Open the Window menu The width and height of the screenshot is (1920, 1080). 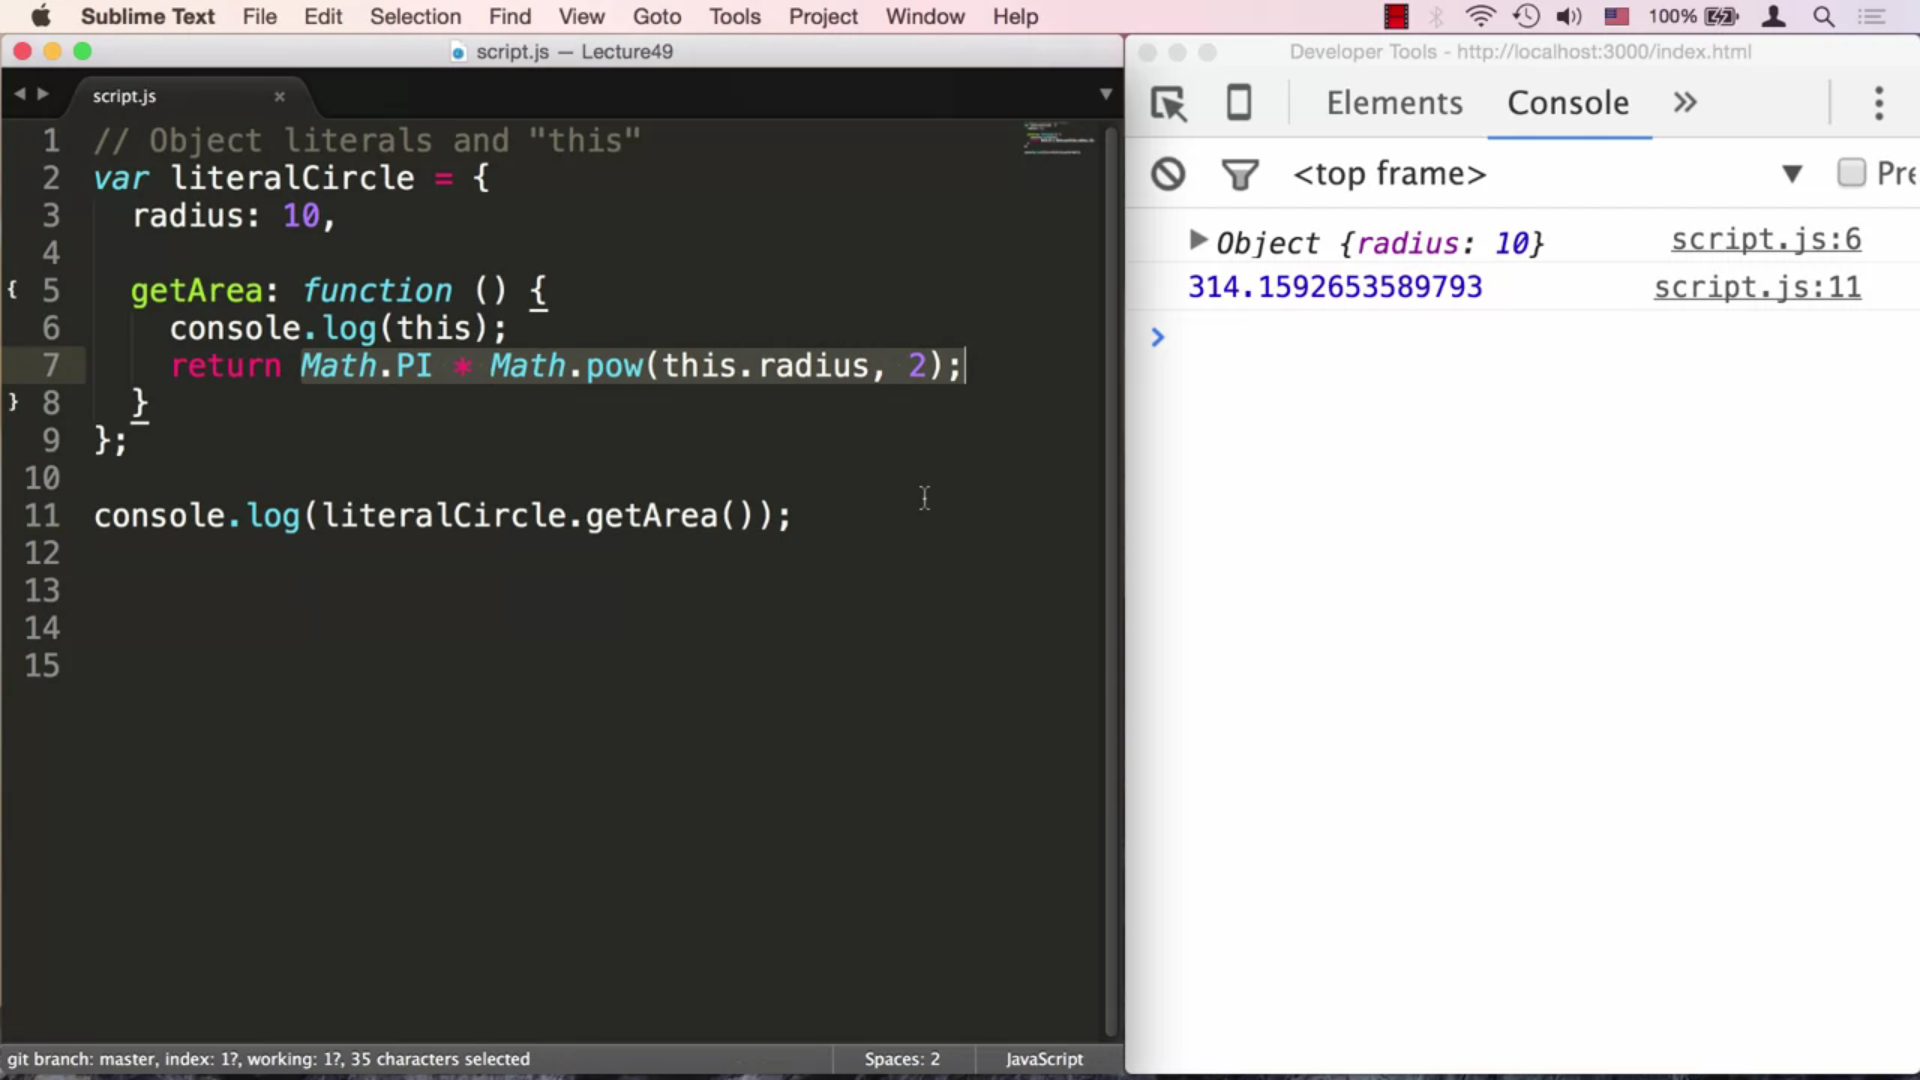(925, 16)
